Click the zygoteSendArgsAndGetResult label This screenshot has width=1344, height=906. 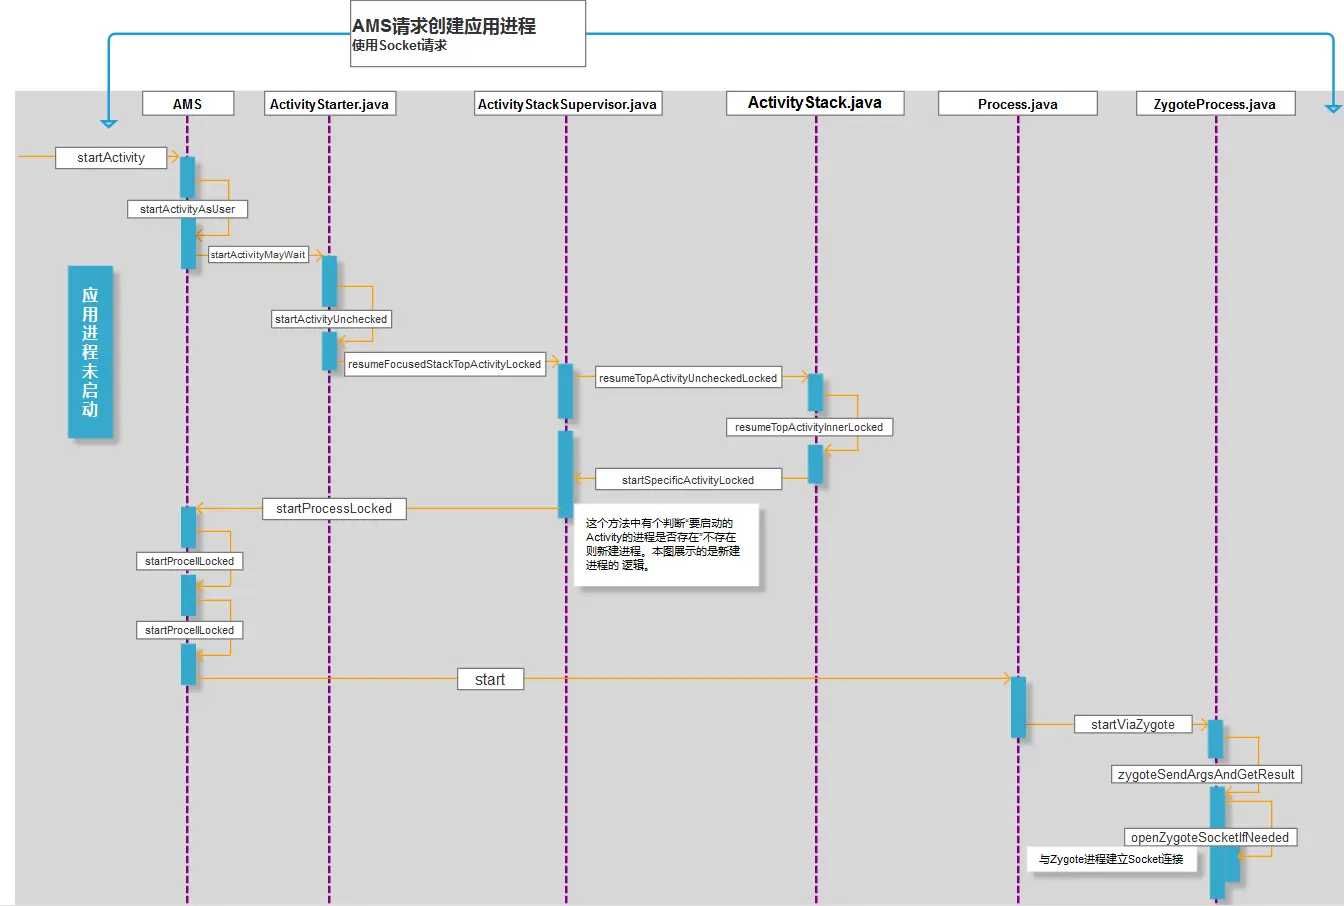(1206, 774)
